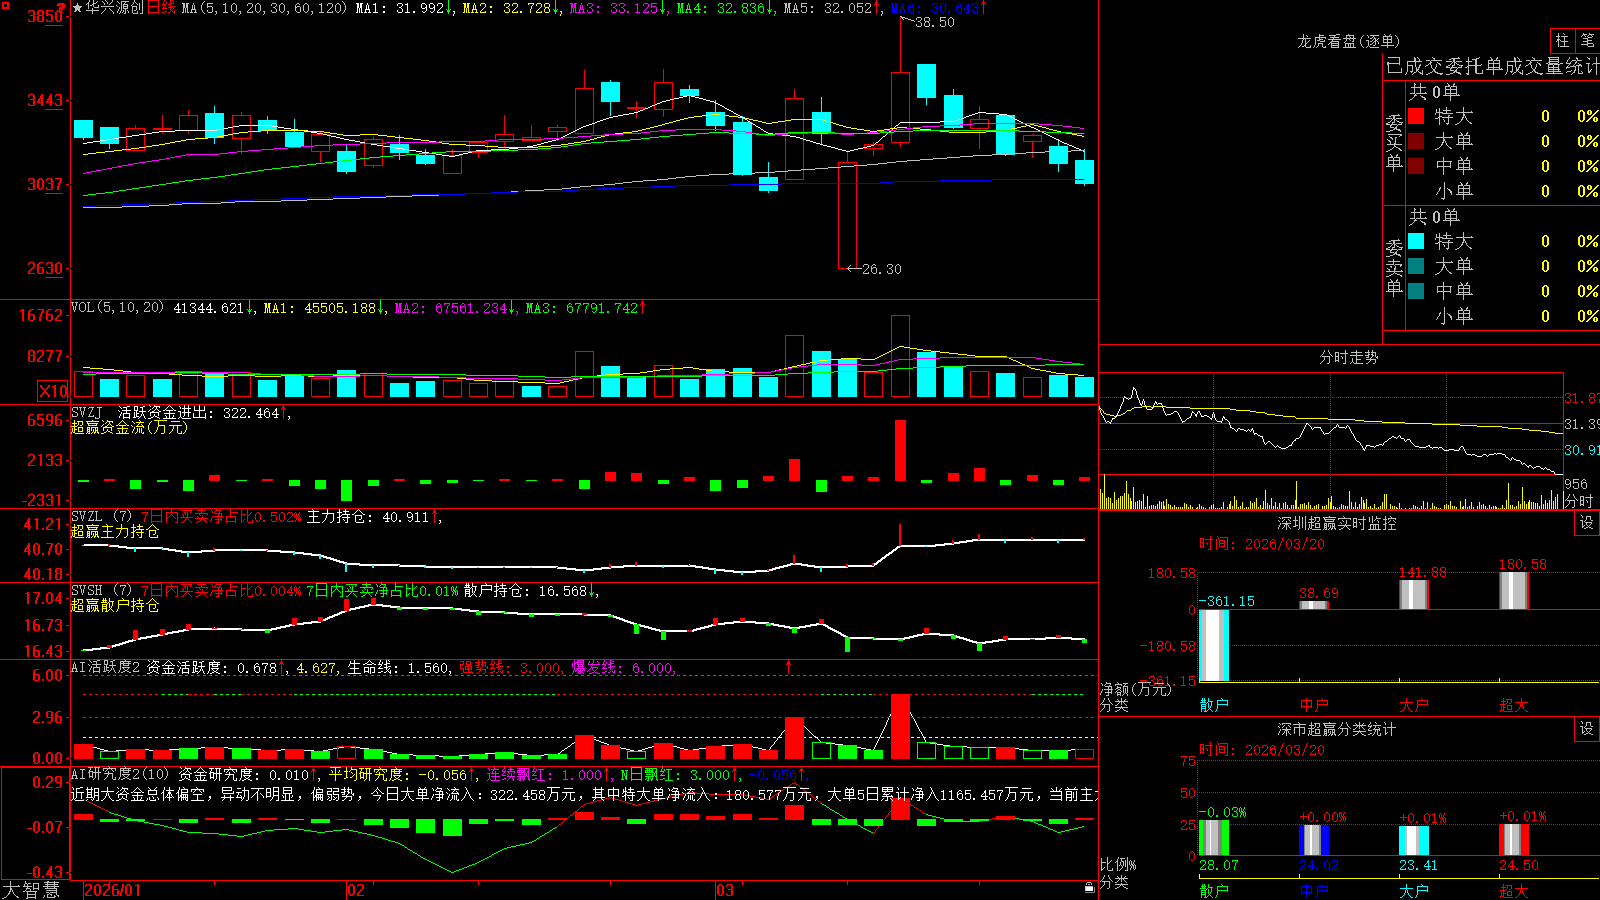Click the teal 中单 sell-order swatch
Image resolution: width=1600 pixels, height=900 pixels.
point(1416,291)
